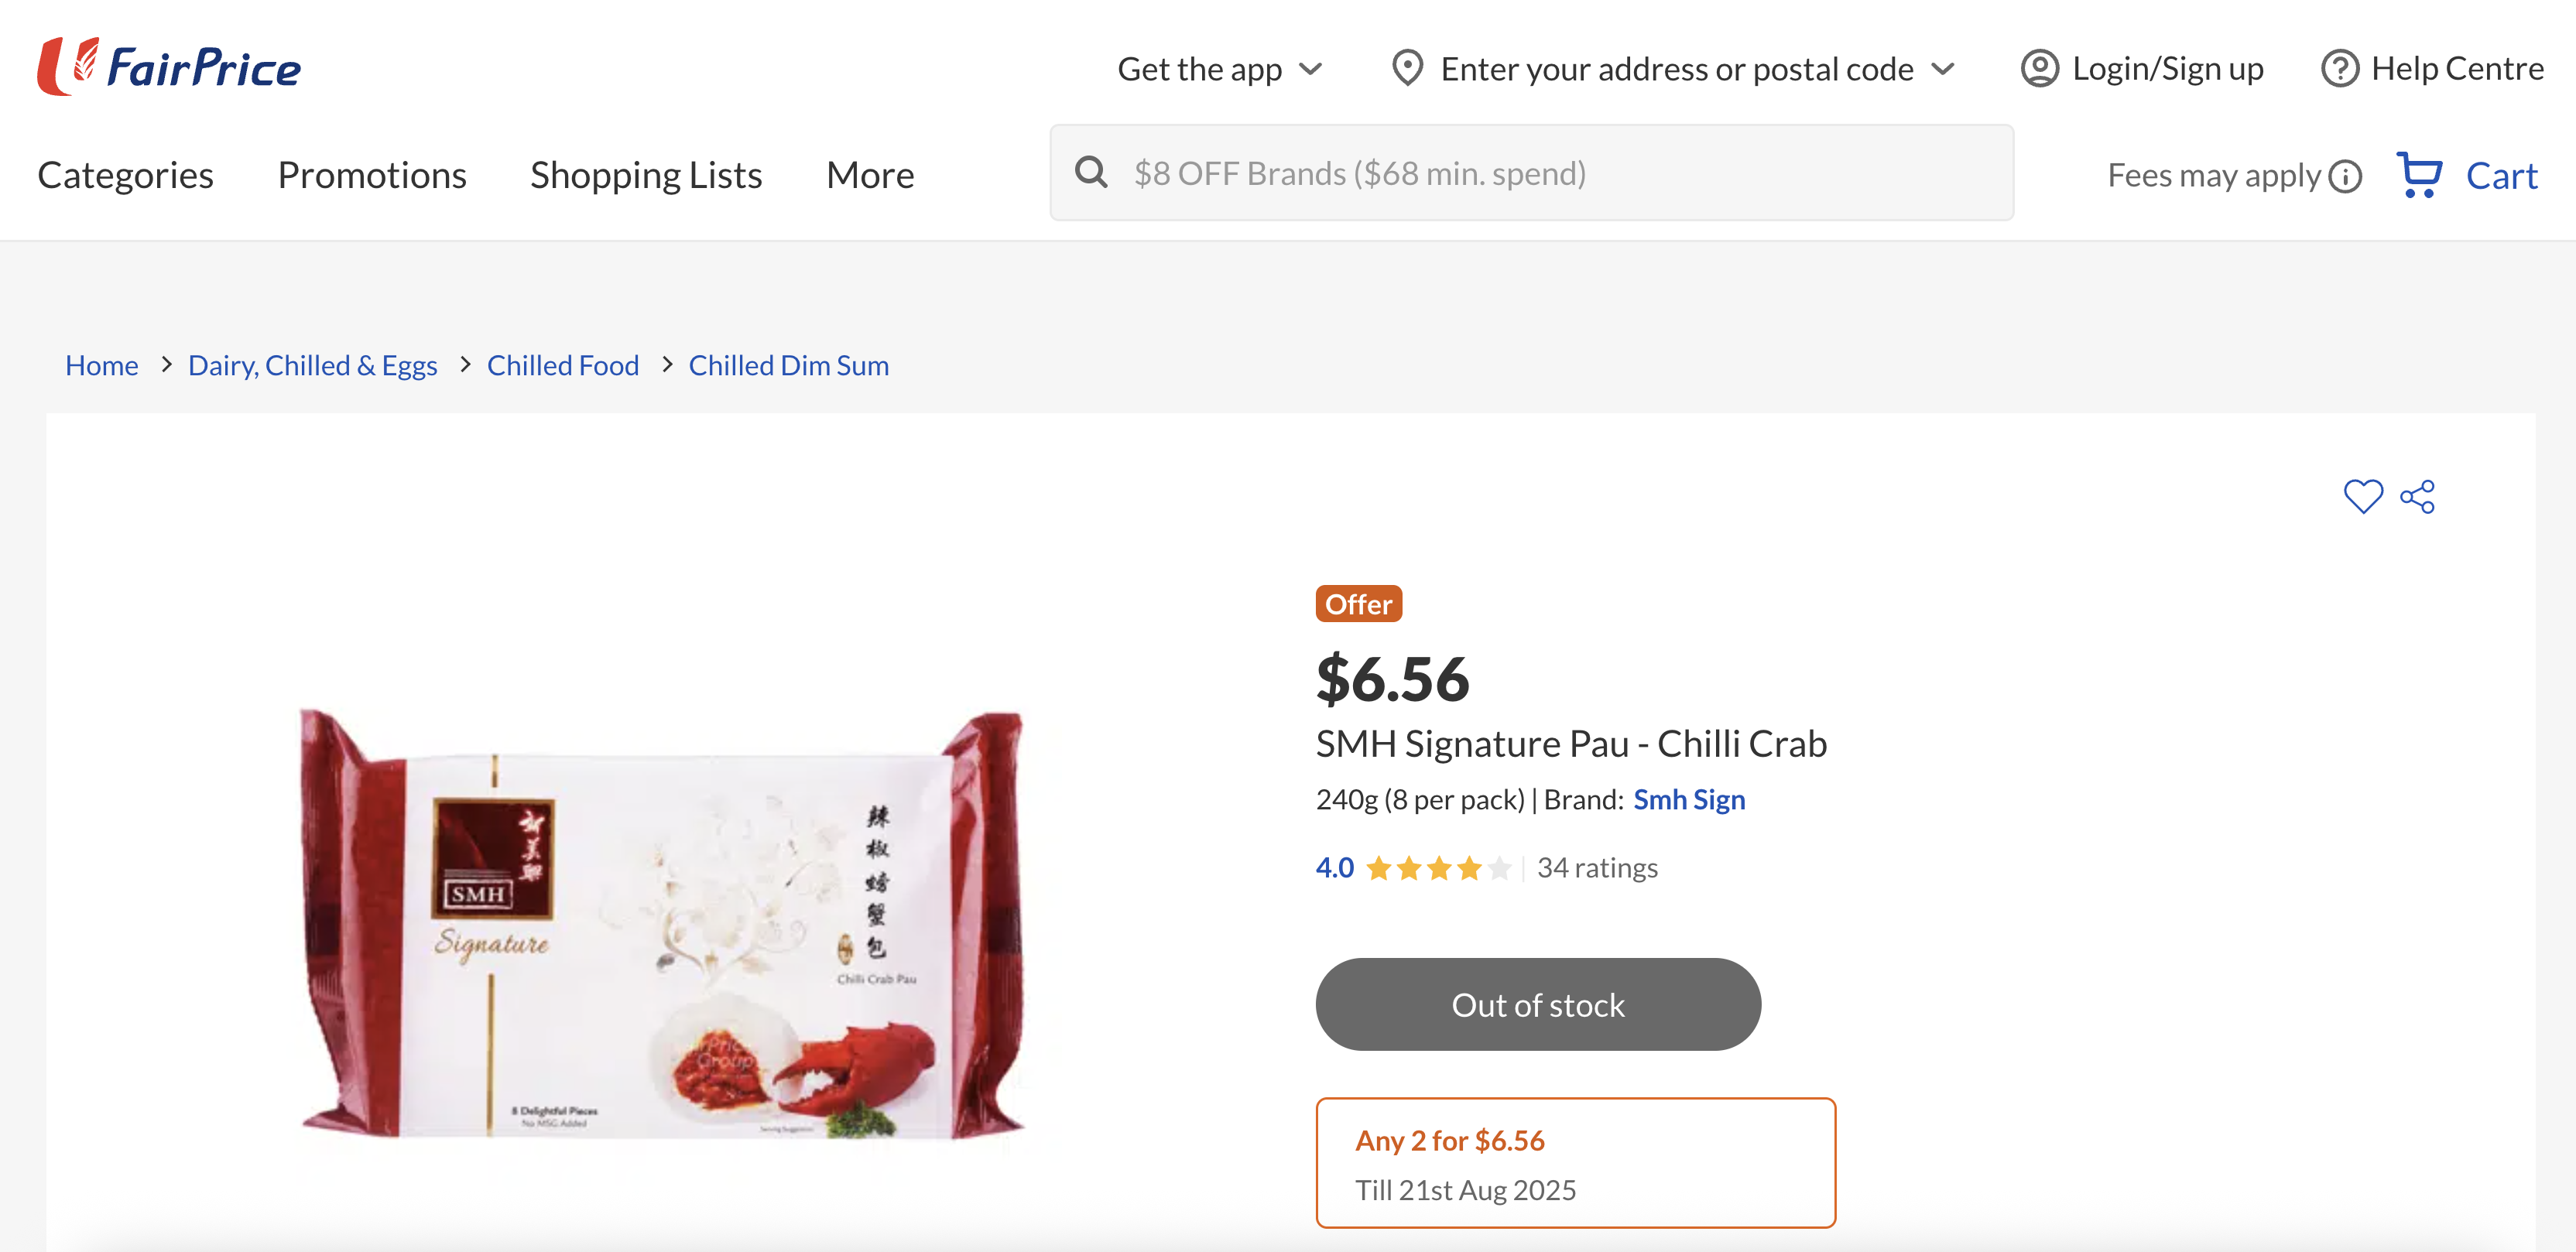Open Login/Sign up account icon
Viewport: 2576px width, 1252px height.
[2039, 68]
